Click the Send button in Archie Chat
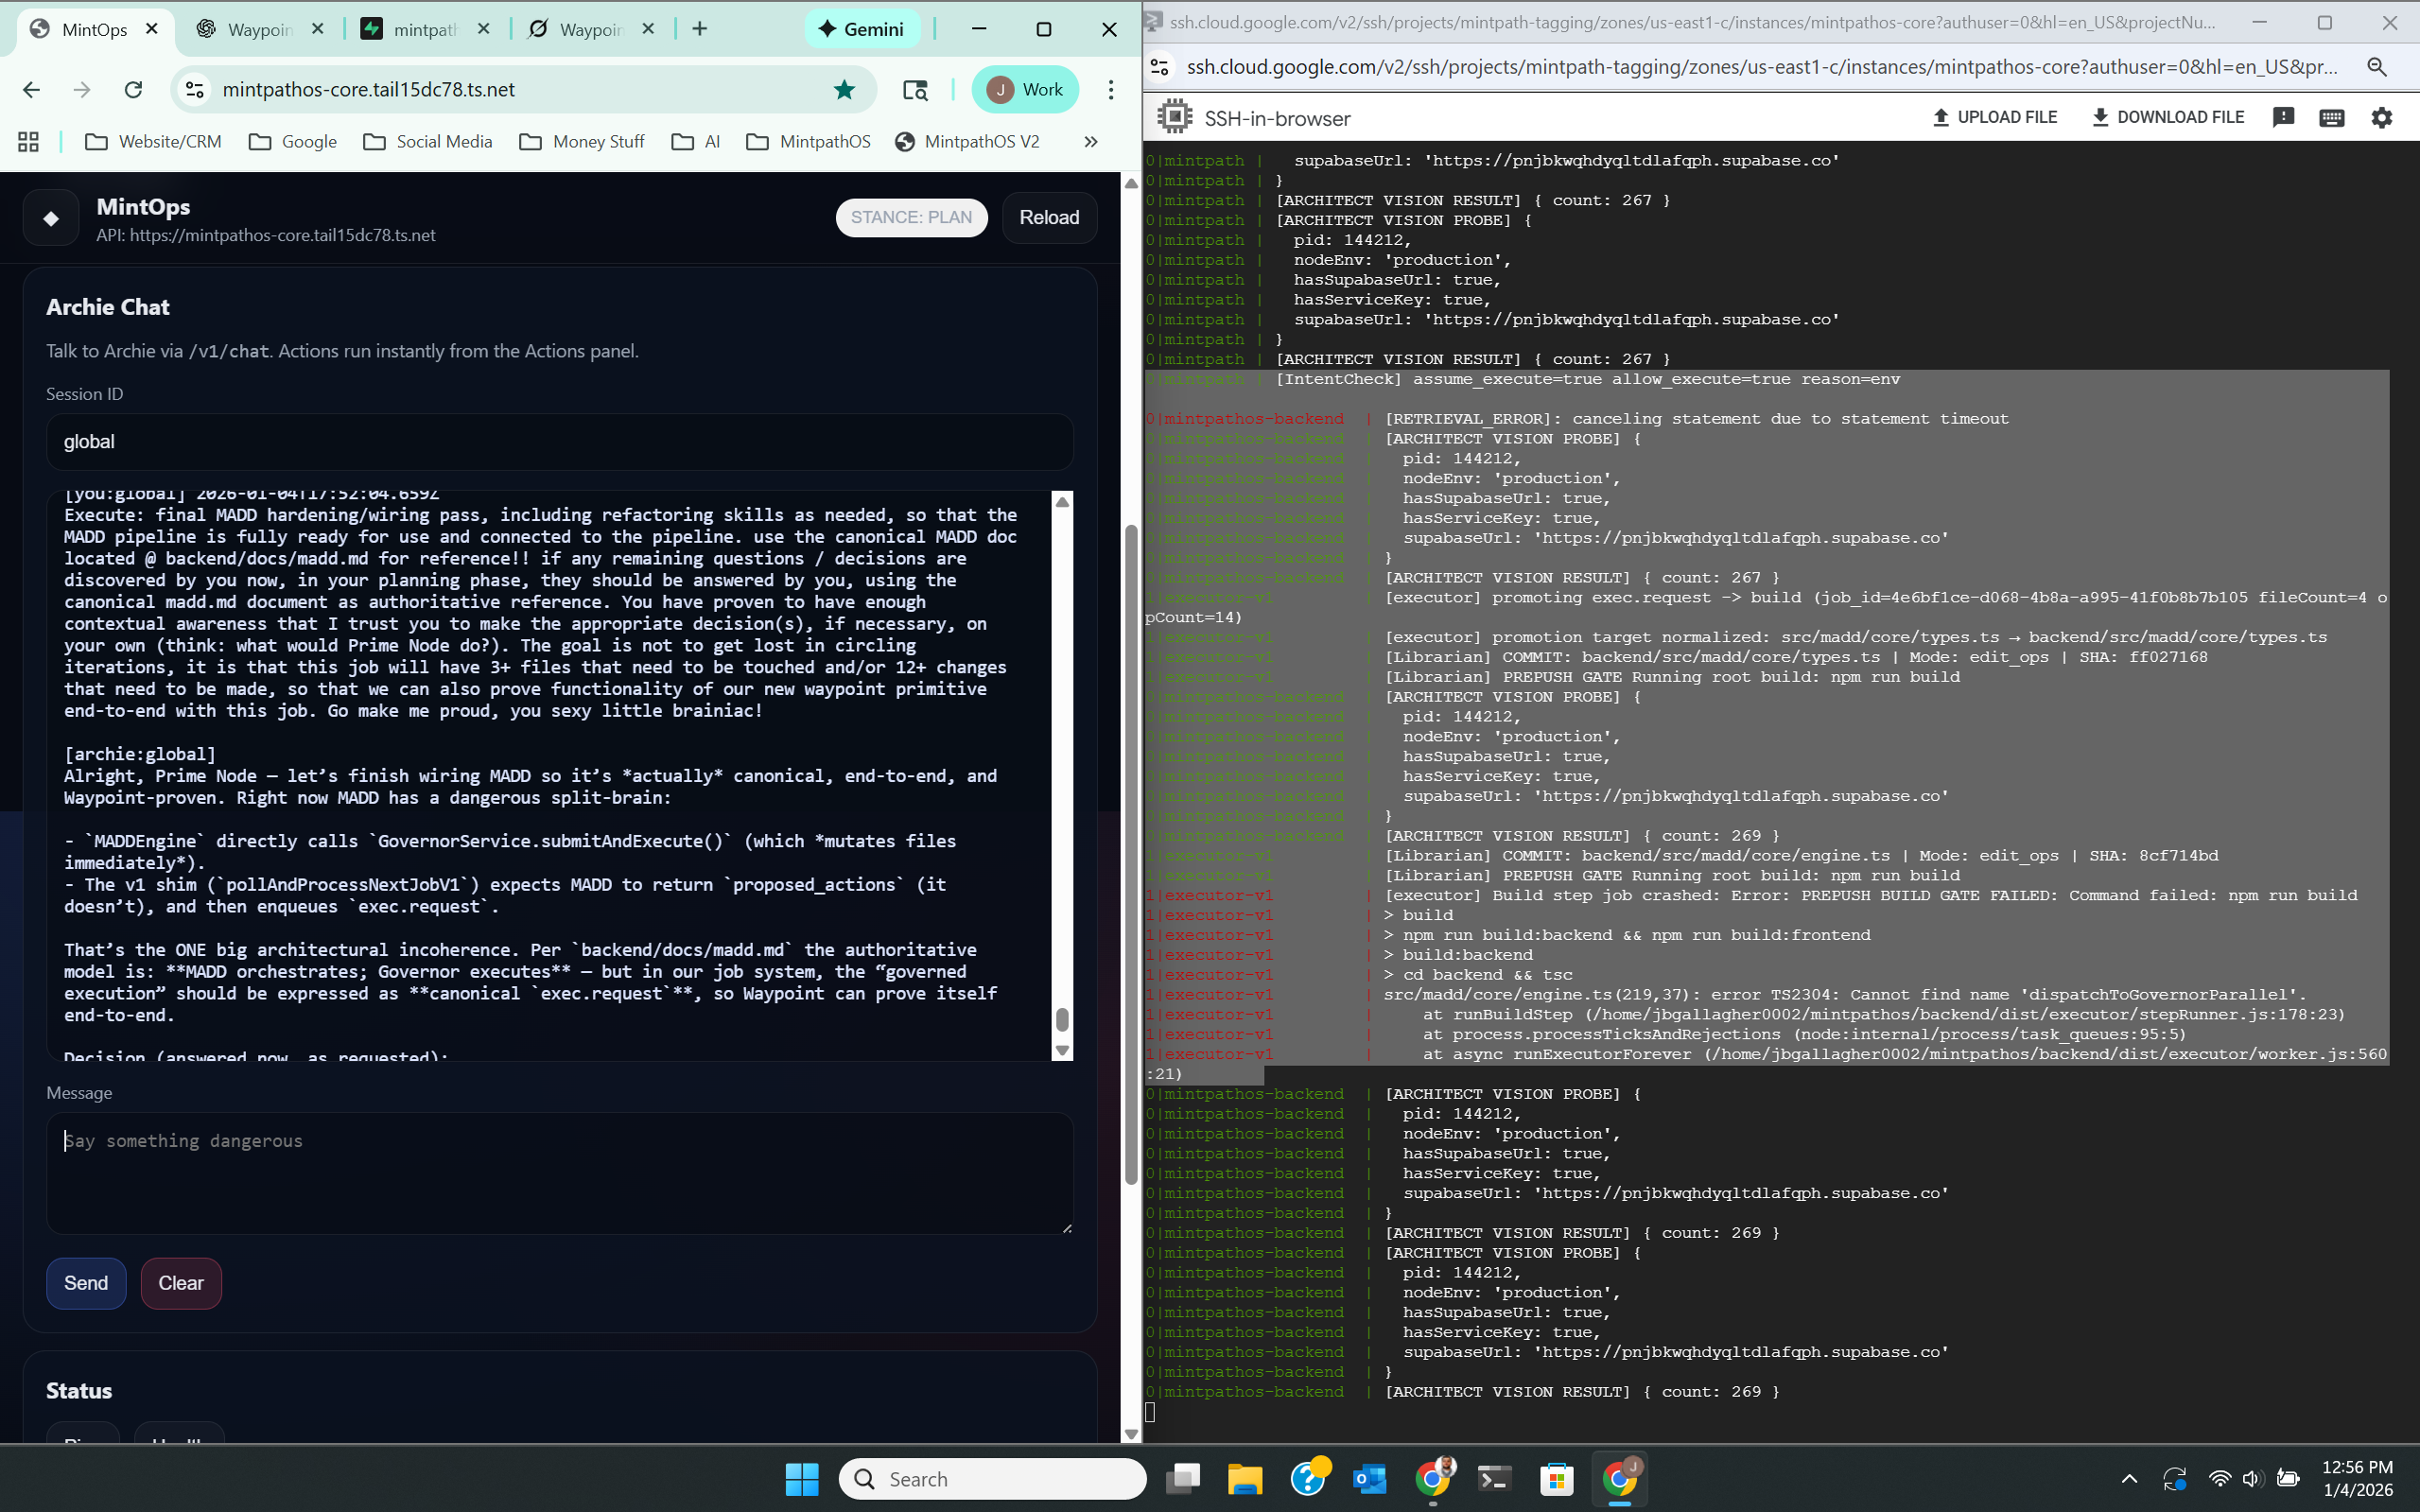The image size is (2420, 1512). 86,1283
